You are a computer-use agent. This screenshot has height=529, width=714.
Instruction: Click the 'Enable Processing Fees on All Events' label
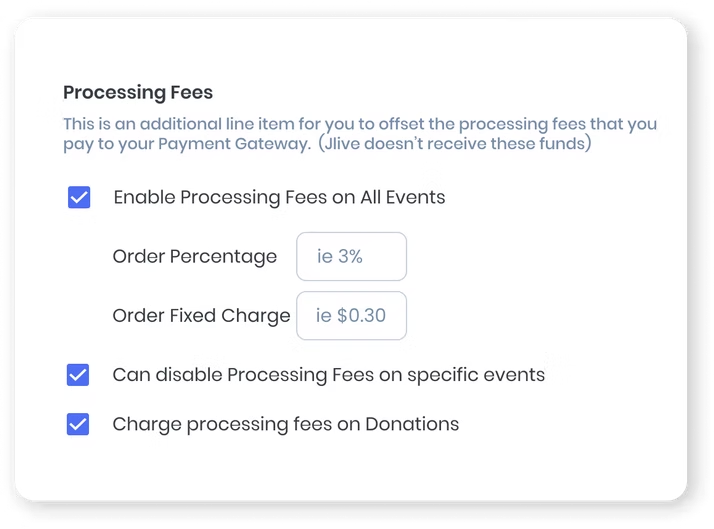279,197
